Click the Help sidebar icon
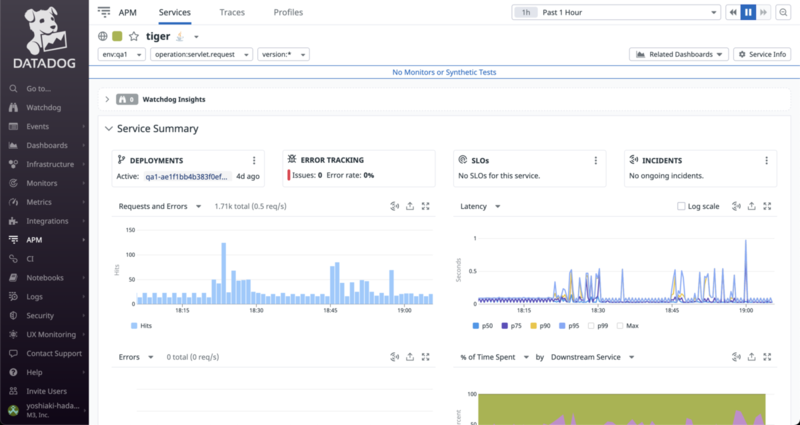800x425 pixels. tap(13, 372)
